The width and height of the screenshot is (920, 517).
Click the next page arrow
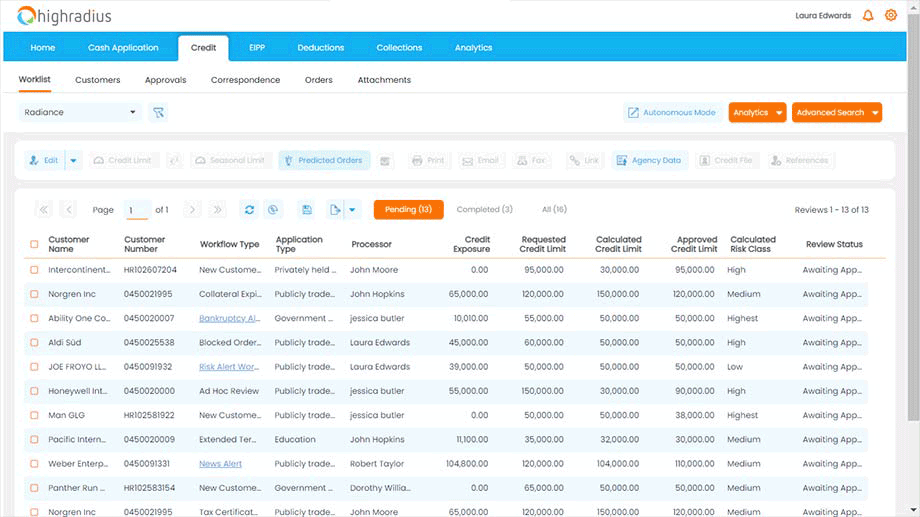click(x=192, y=210)
